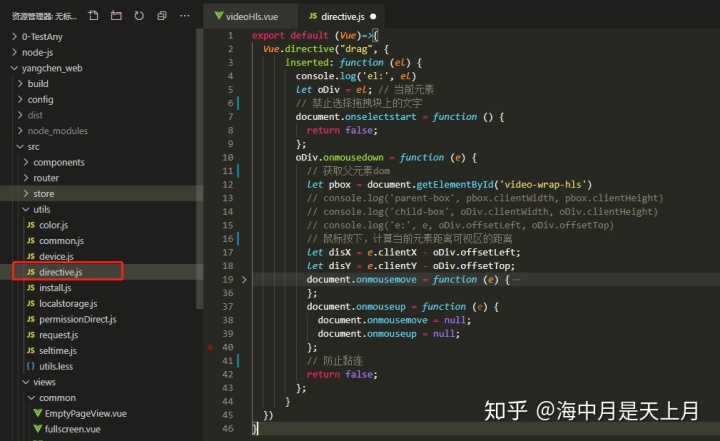This screenshot has height=441, width=720.
Task: Click the Vue icon on videoHls.vue tab
Action: 219,16
